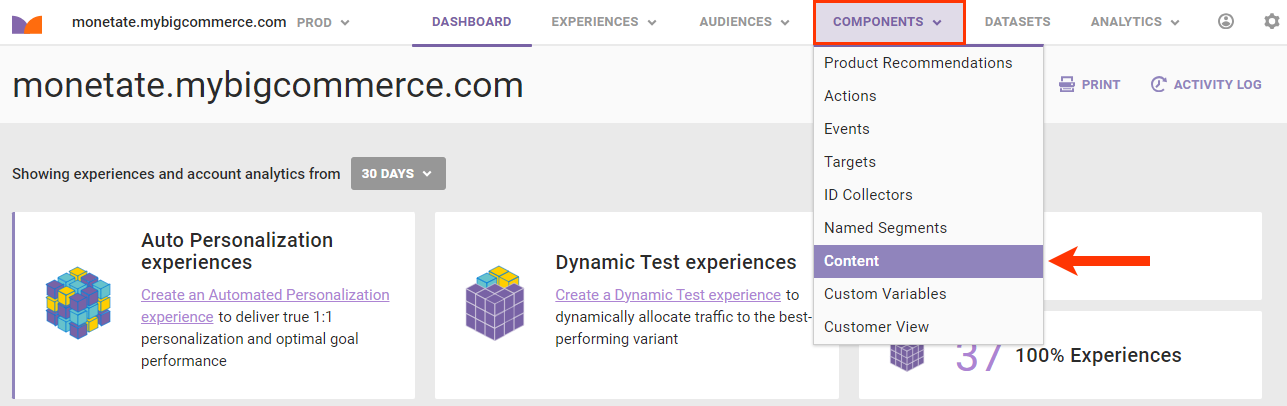Click the monetate.mybigcommerce.com account name in header

(x=179, y=22)
